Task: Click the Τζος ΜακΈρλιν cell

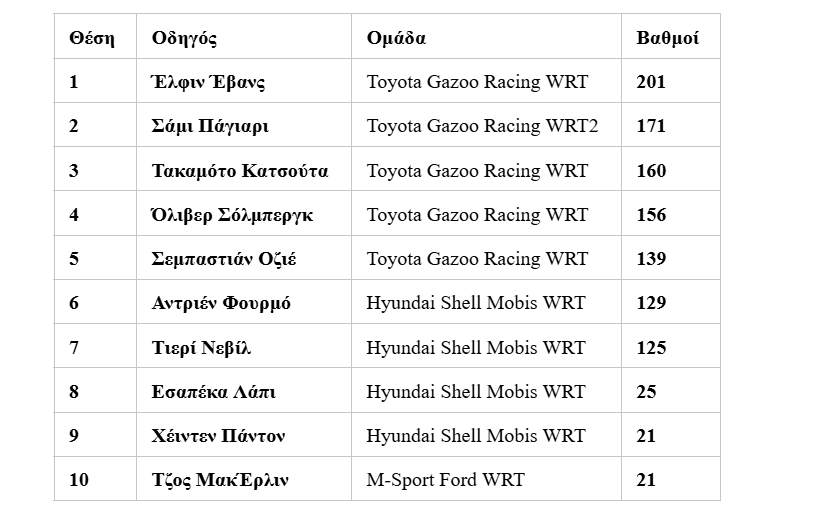Action: [x=244, y=479]
